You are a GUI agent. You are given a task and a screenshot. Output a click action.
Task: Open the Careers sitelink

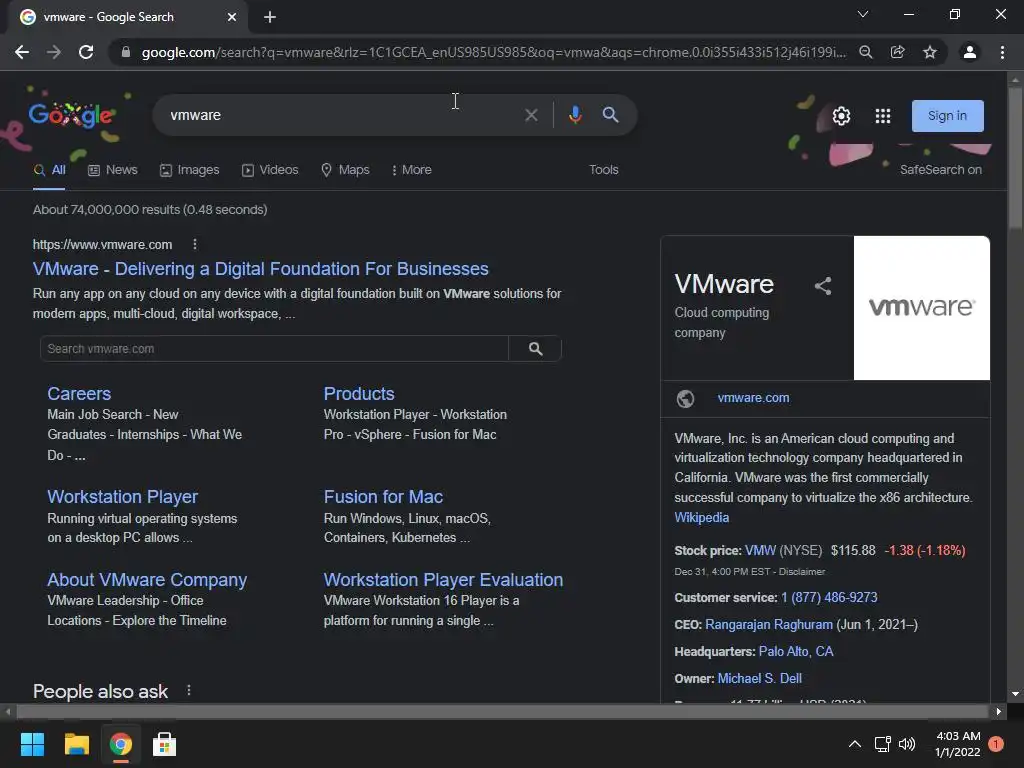pos(79,394)
